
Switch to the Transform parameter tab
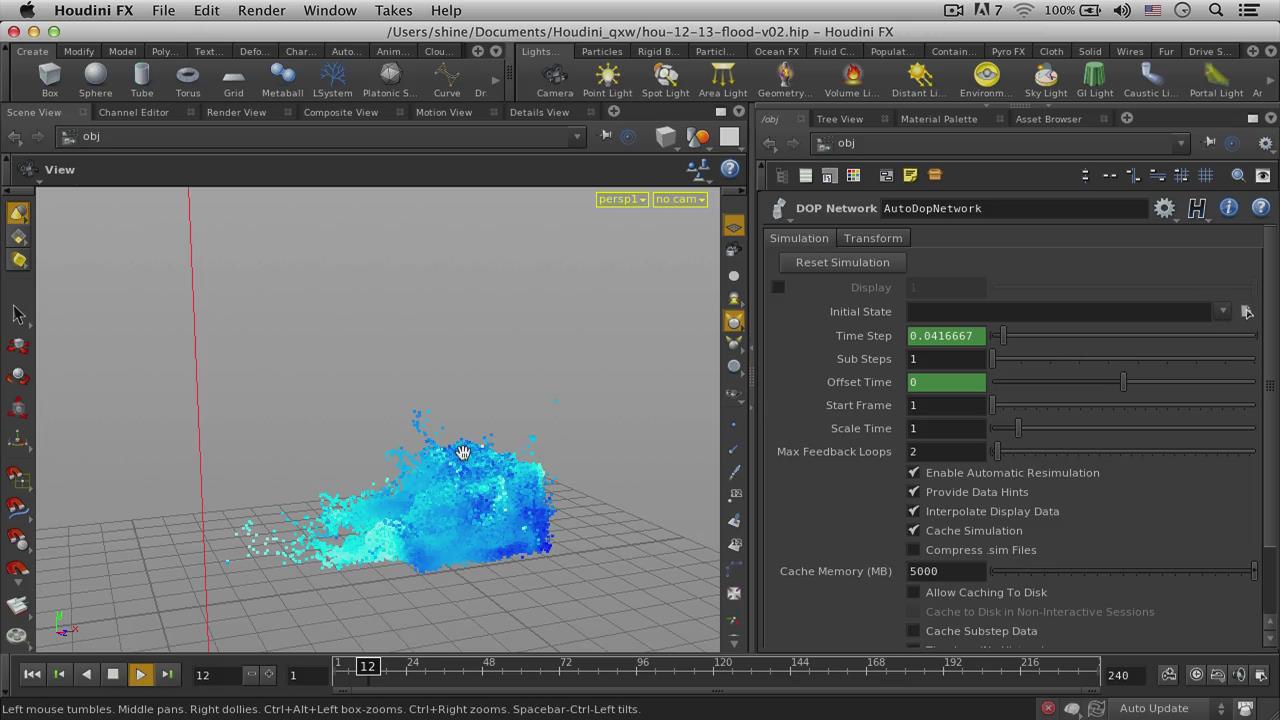(x=873, y=238)
